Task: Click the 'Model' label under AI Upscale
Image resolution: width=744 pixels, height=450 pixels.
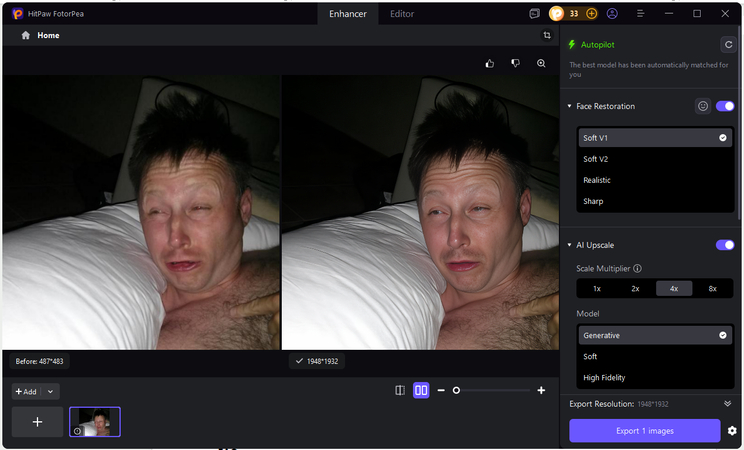Action: 587,314
